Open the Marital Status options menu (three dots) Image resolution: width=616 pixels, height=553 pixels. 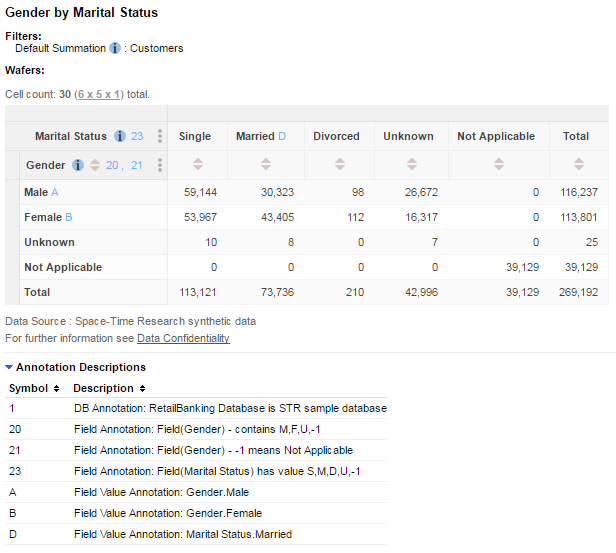(x=159, y=136)
